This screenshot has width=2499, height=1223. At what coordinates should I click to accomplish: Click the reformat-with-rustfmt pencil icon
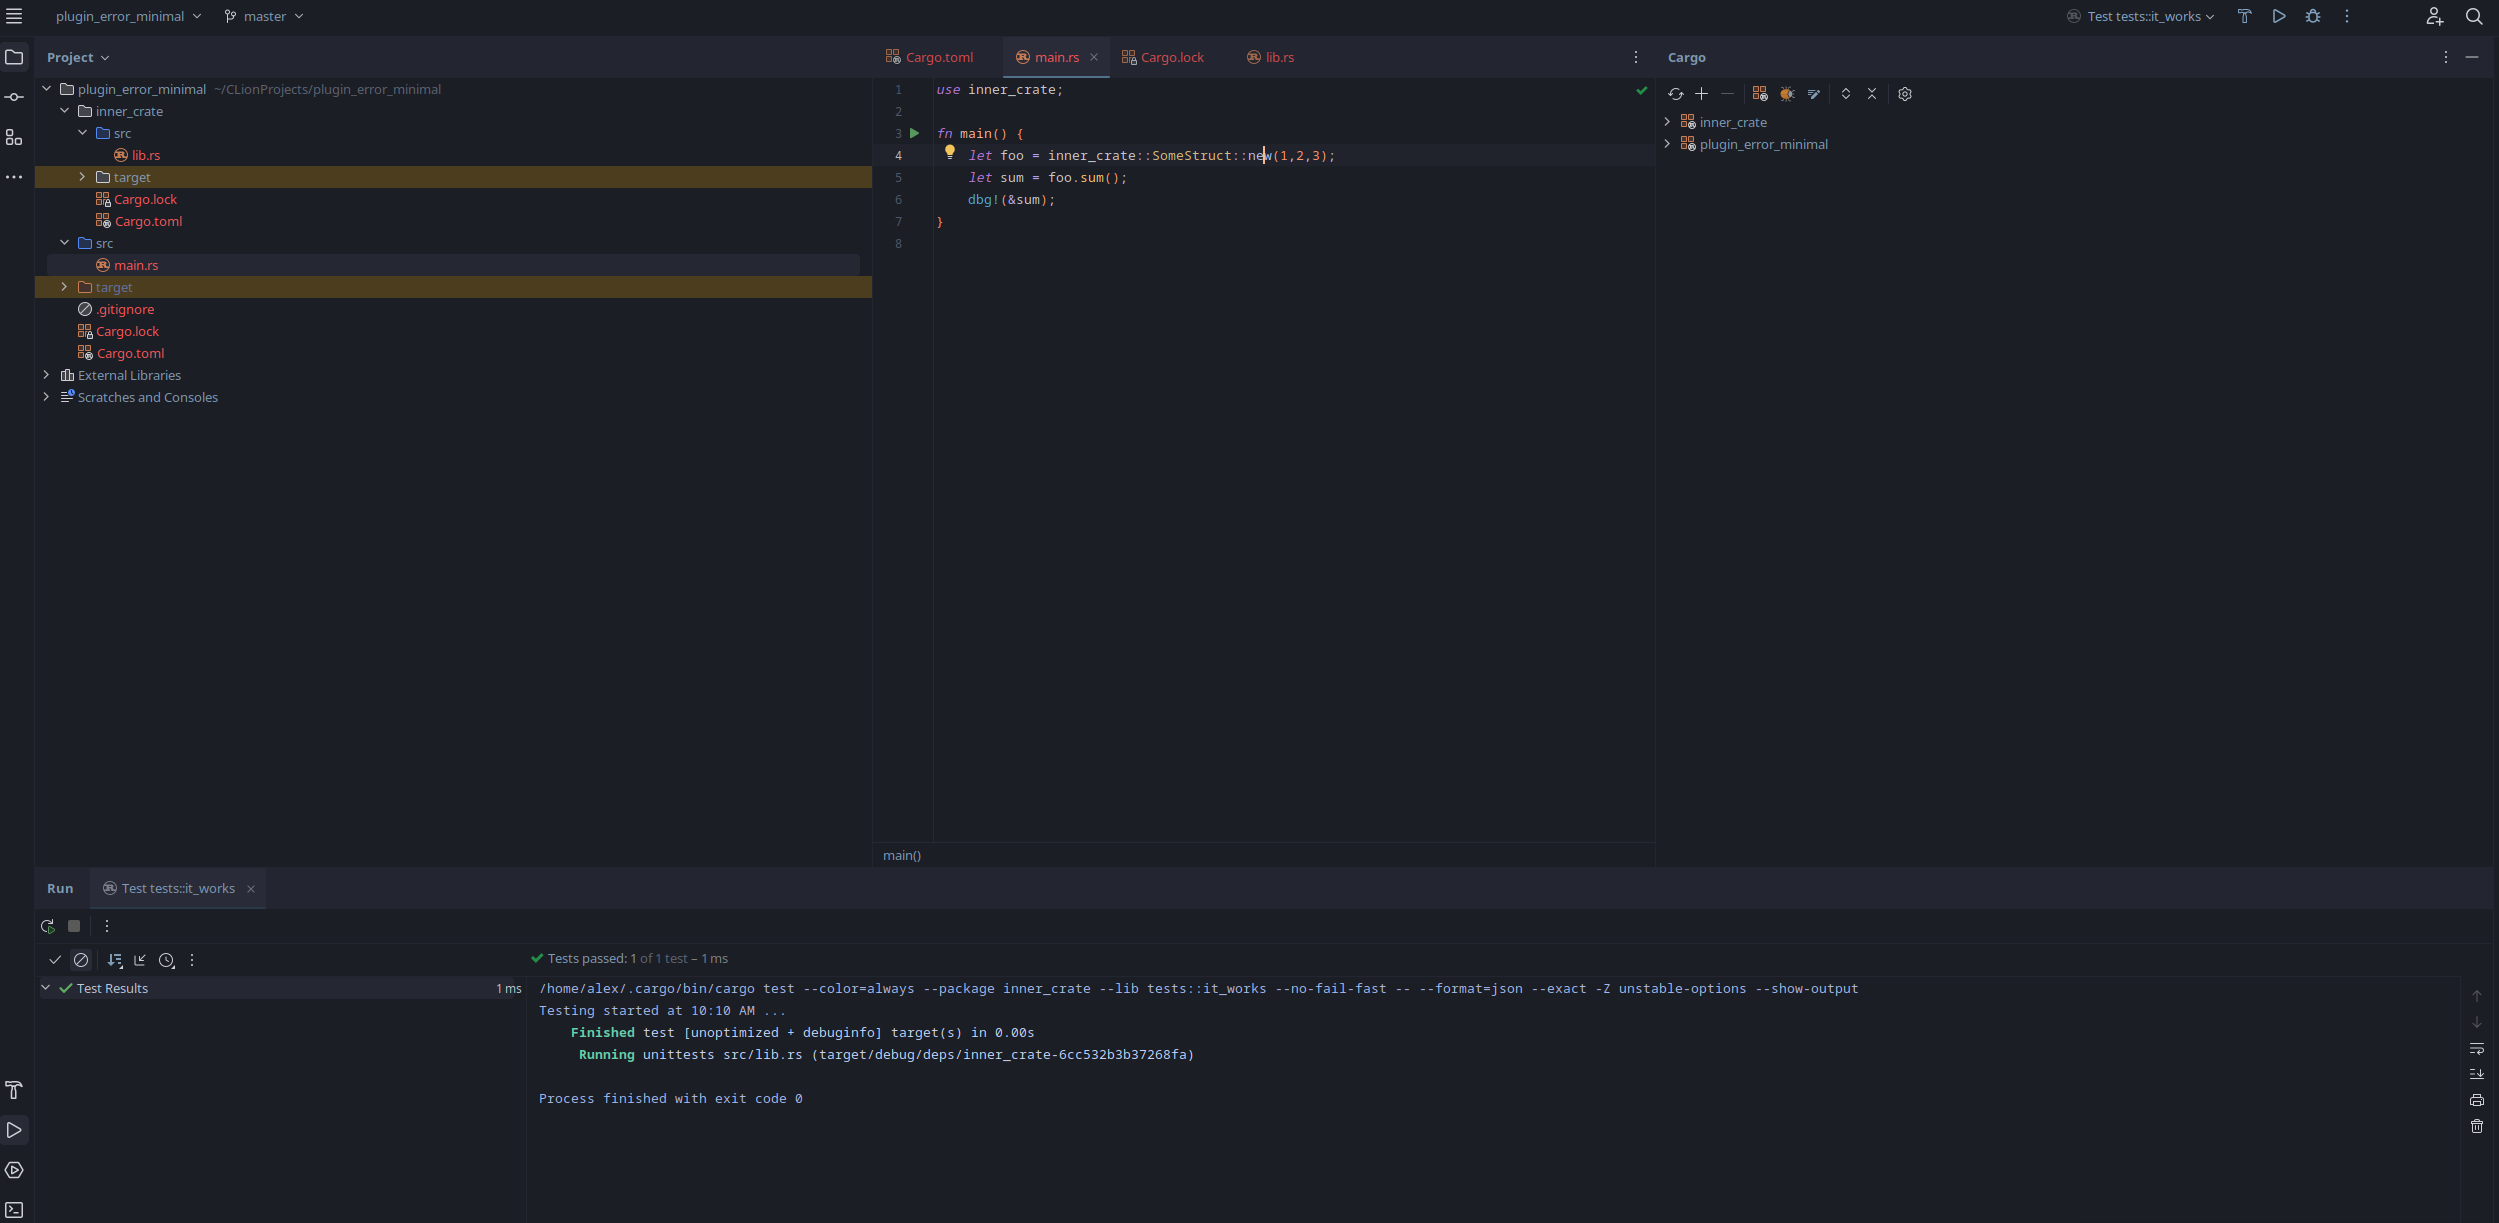click(1814, 94)
